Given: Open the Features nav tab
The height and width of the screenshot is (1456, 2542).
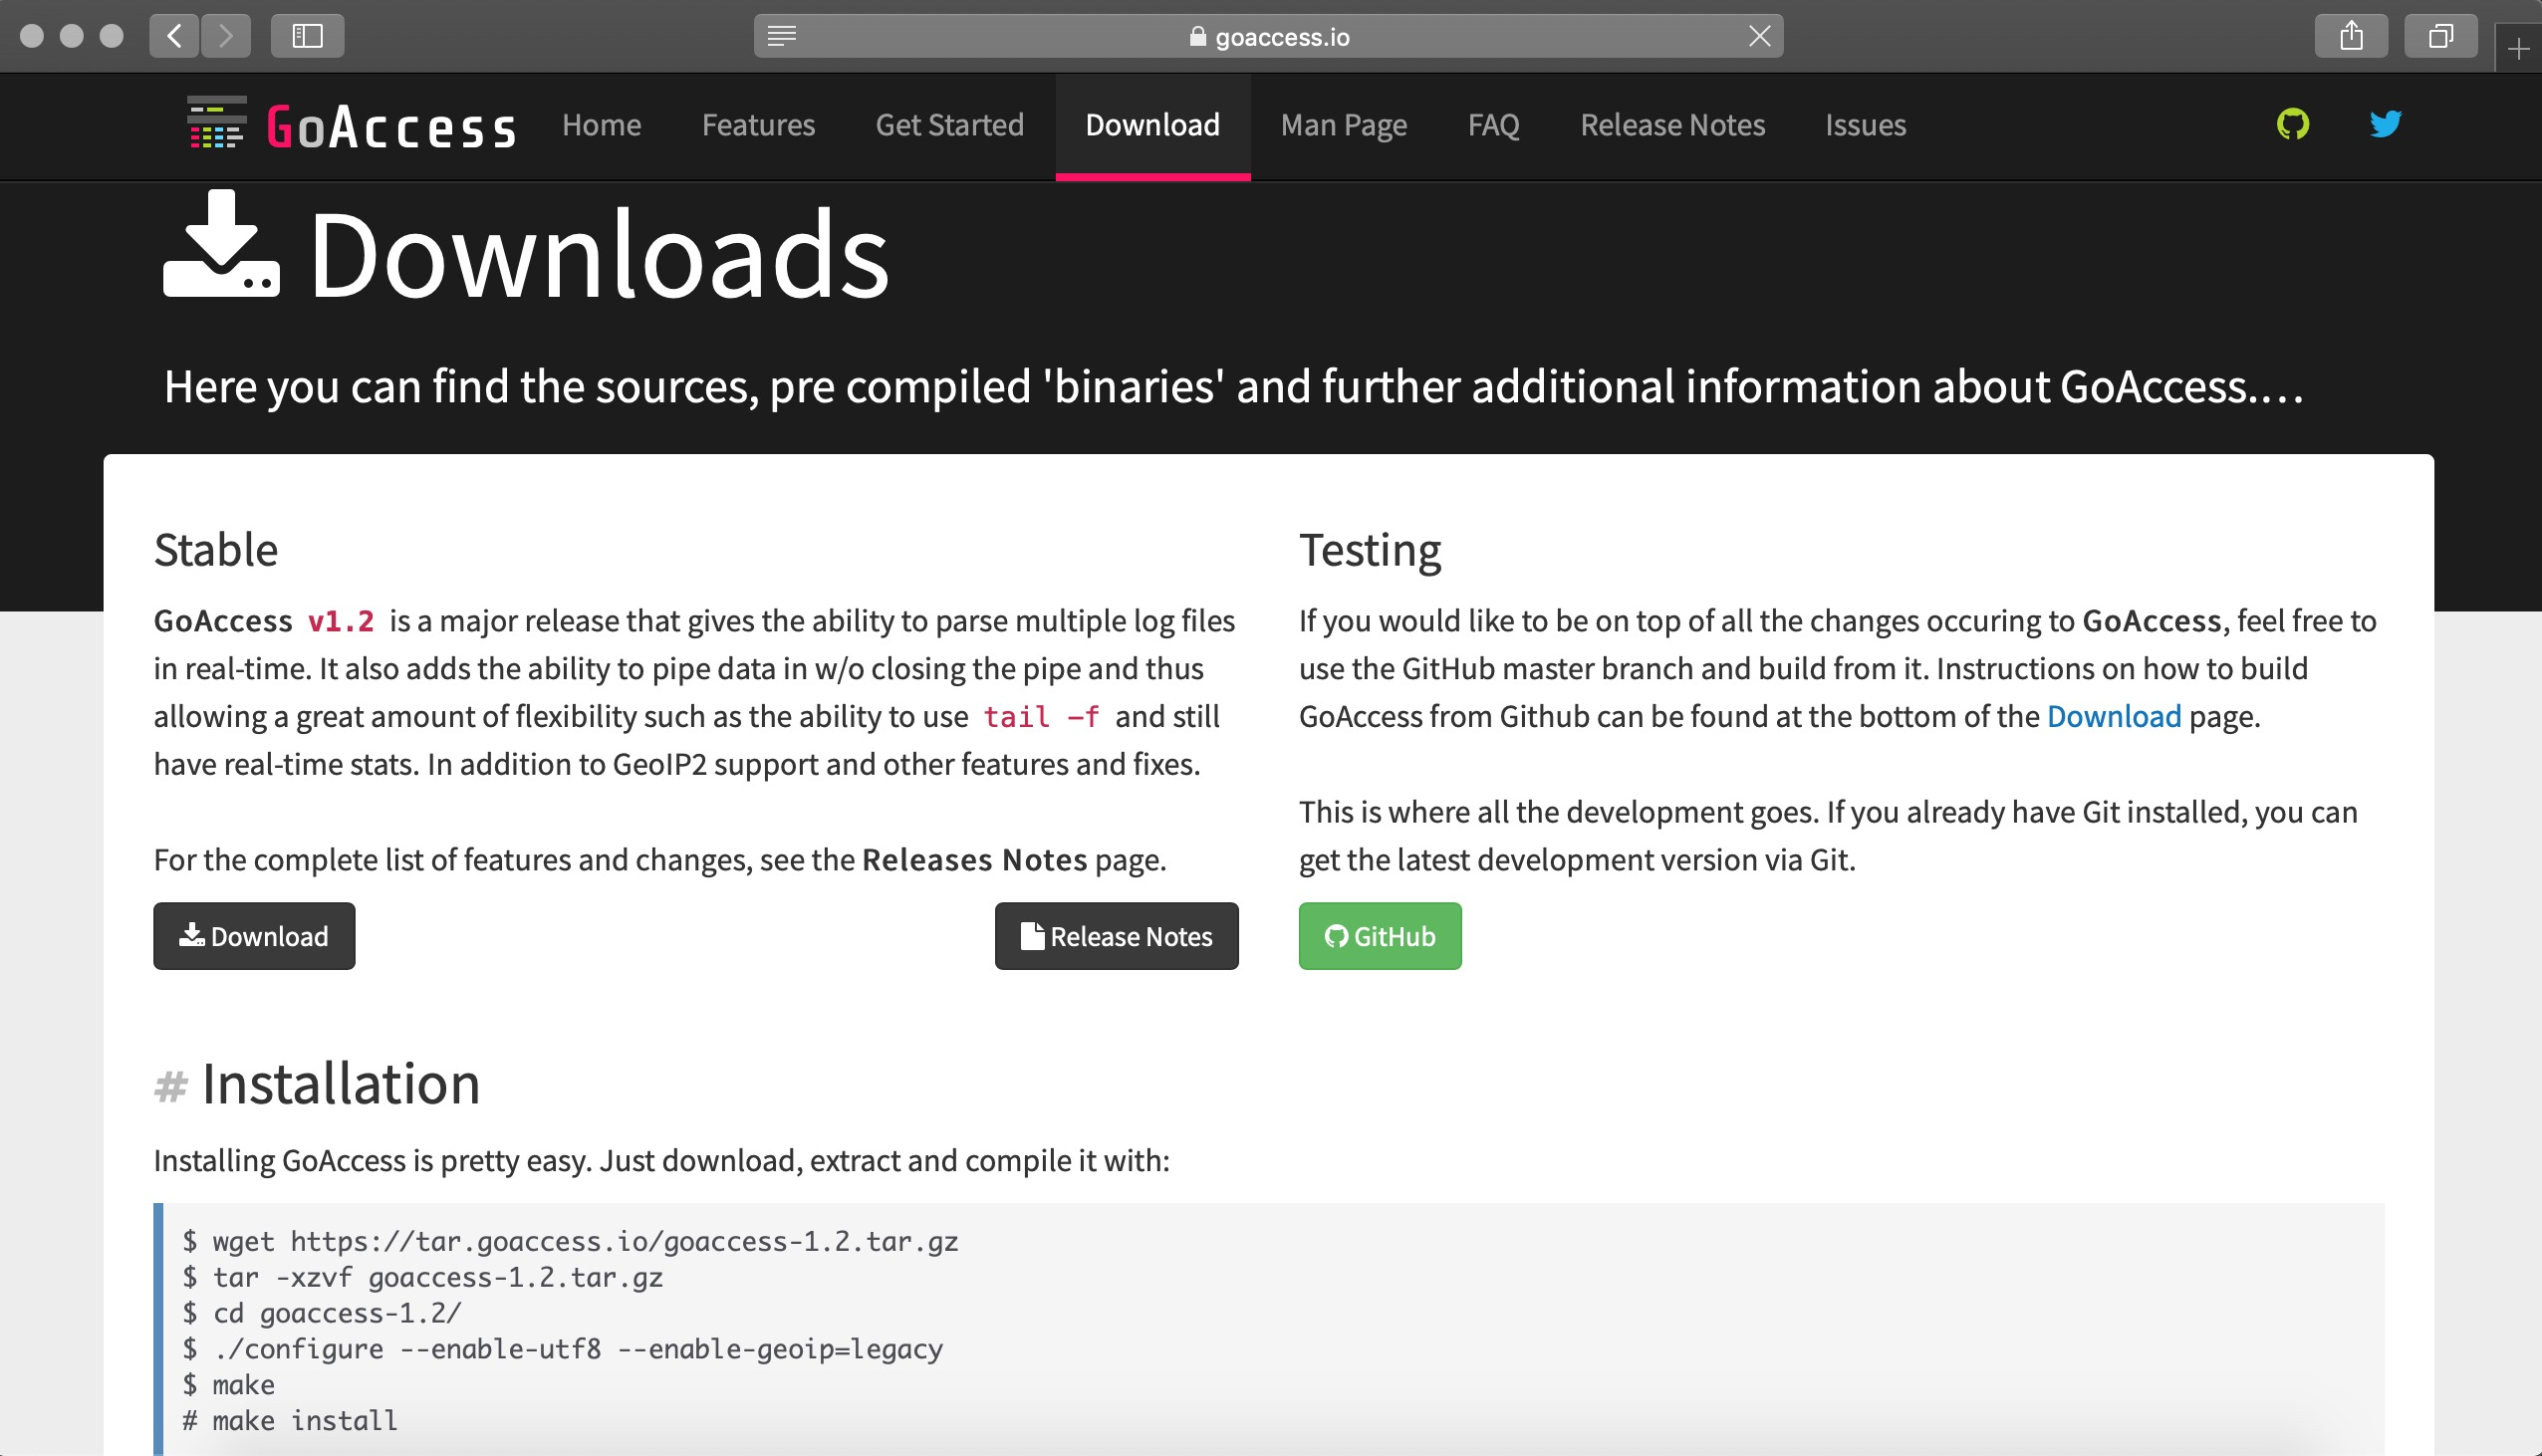Looking at the screenshot, I should pyautogui.click(x=758, y=125).
